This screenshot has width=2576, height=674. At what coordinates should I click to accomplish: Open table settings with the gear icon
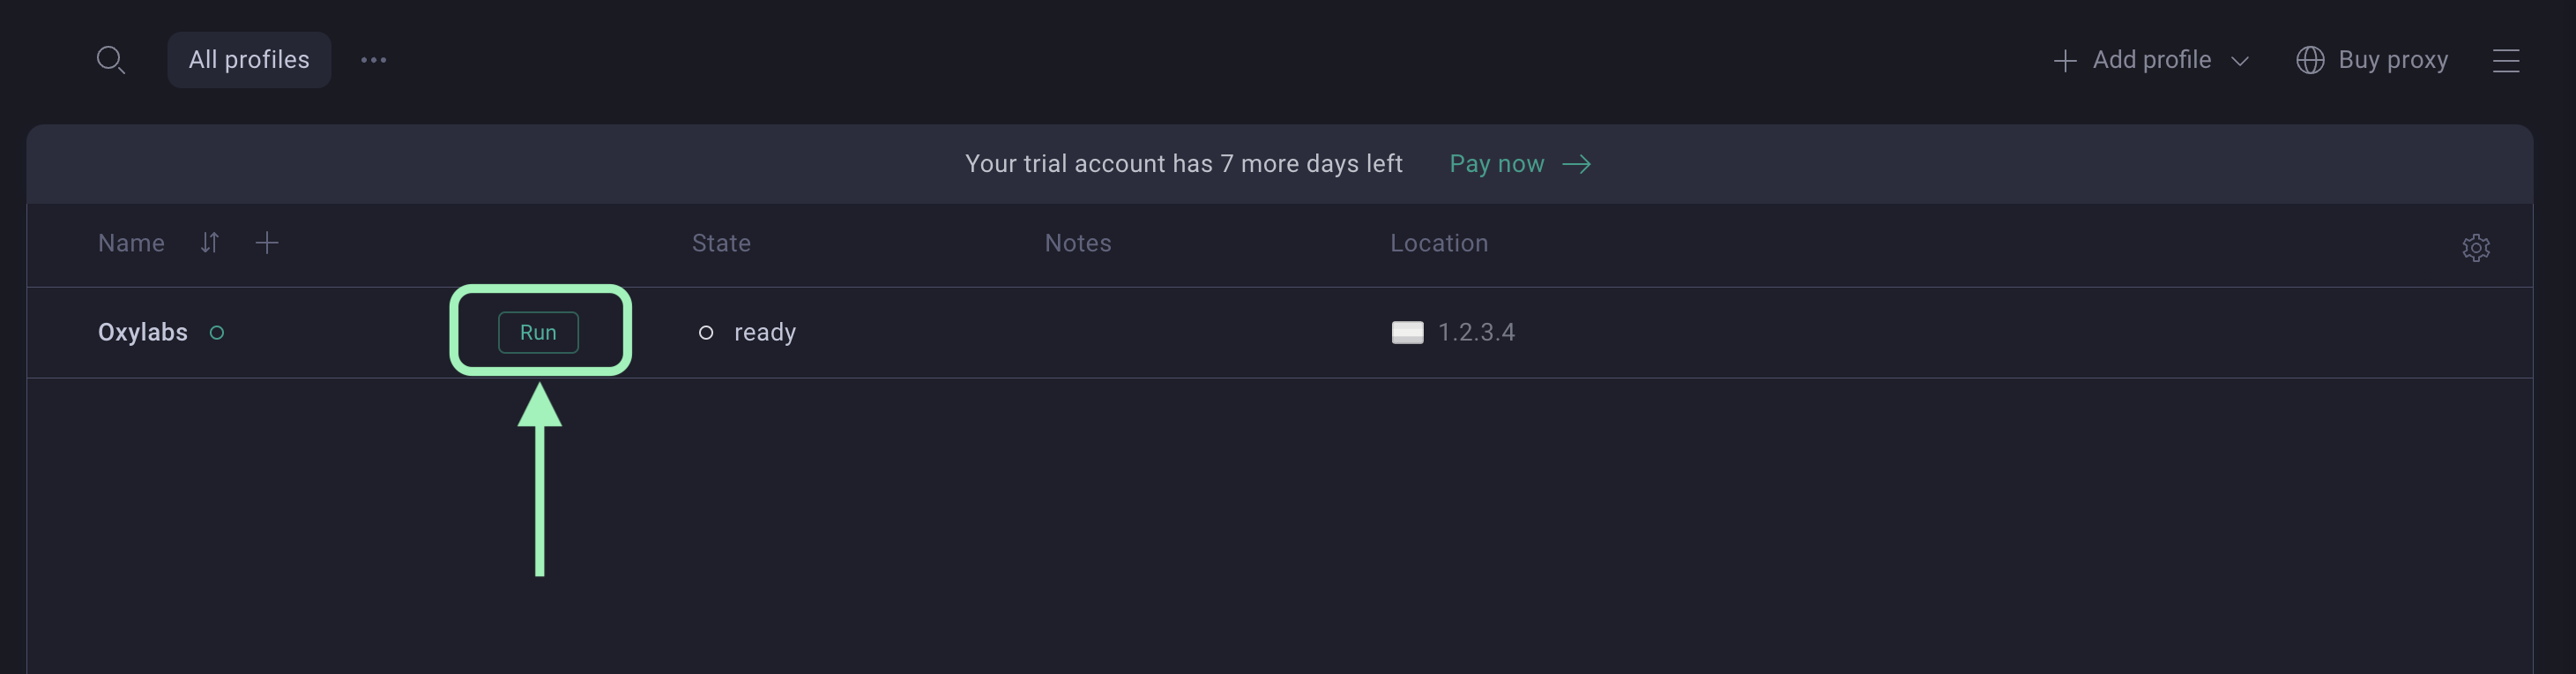click(2475, 247)
